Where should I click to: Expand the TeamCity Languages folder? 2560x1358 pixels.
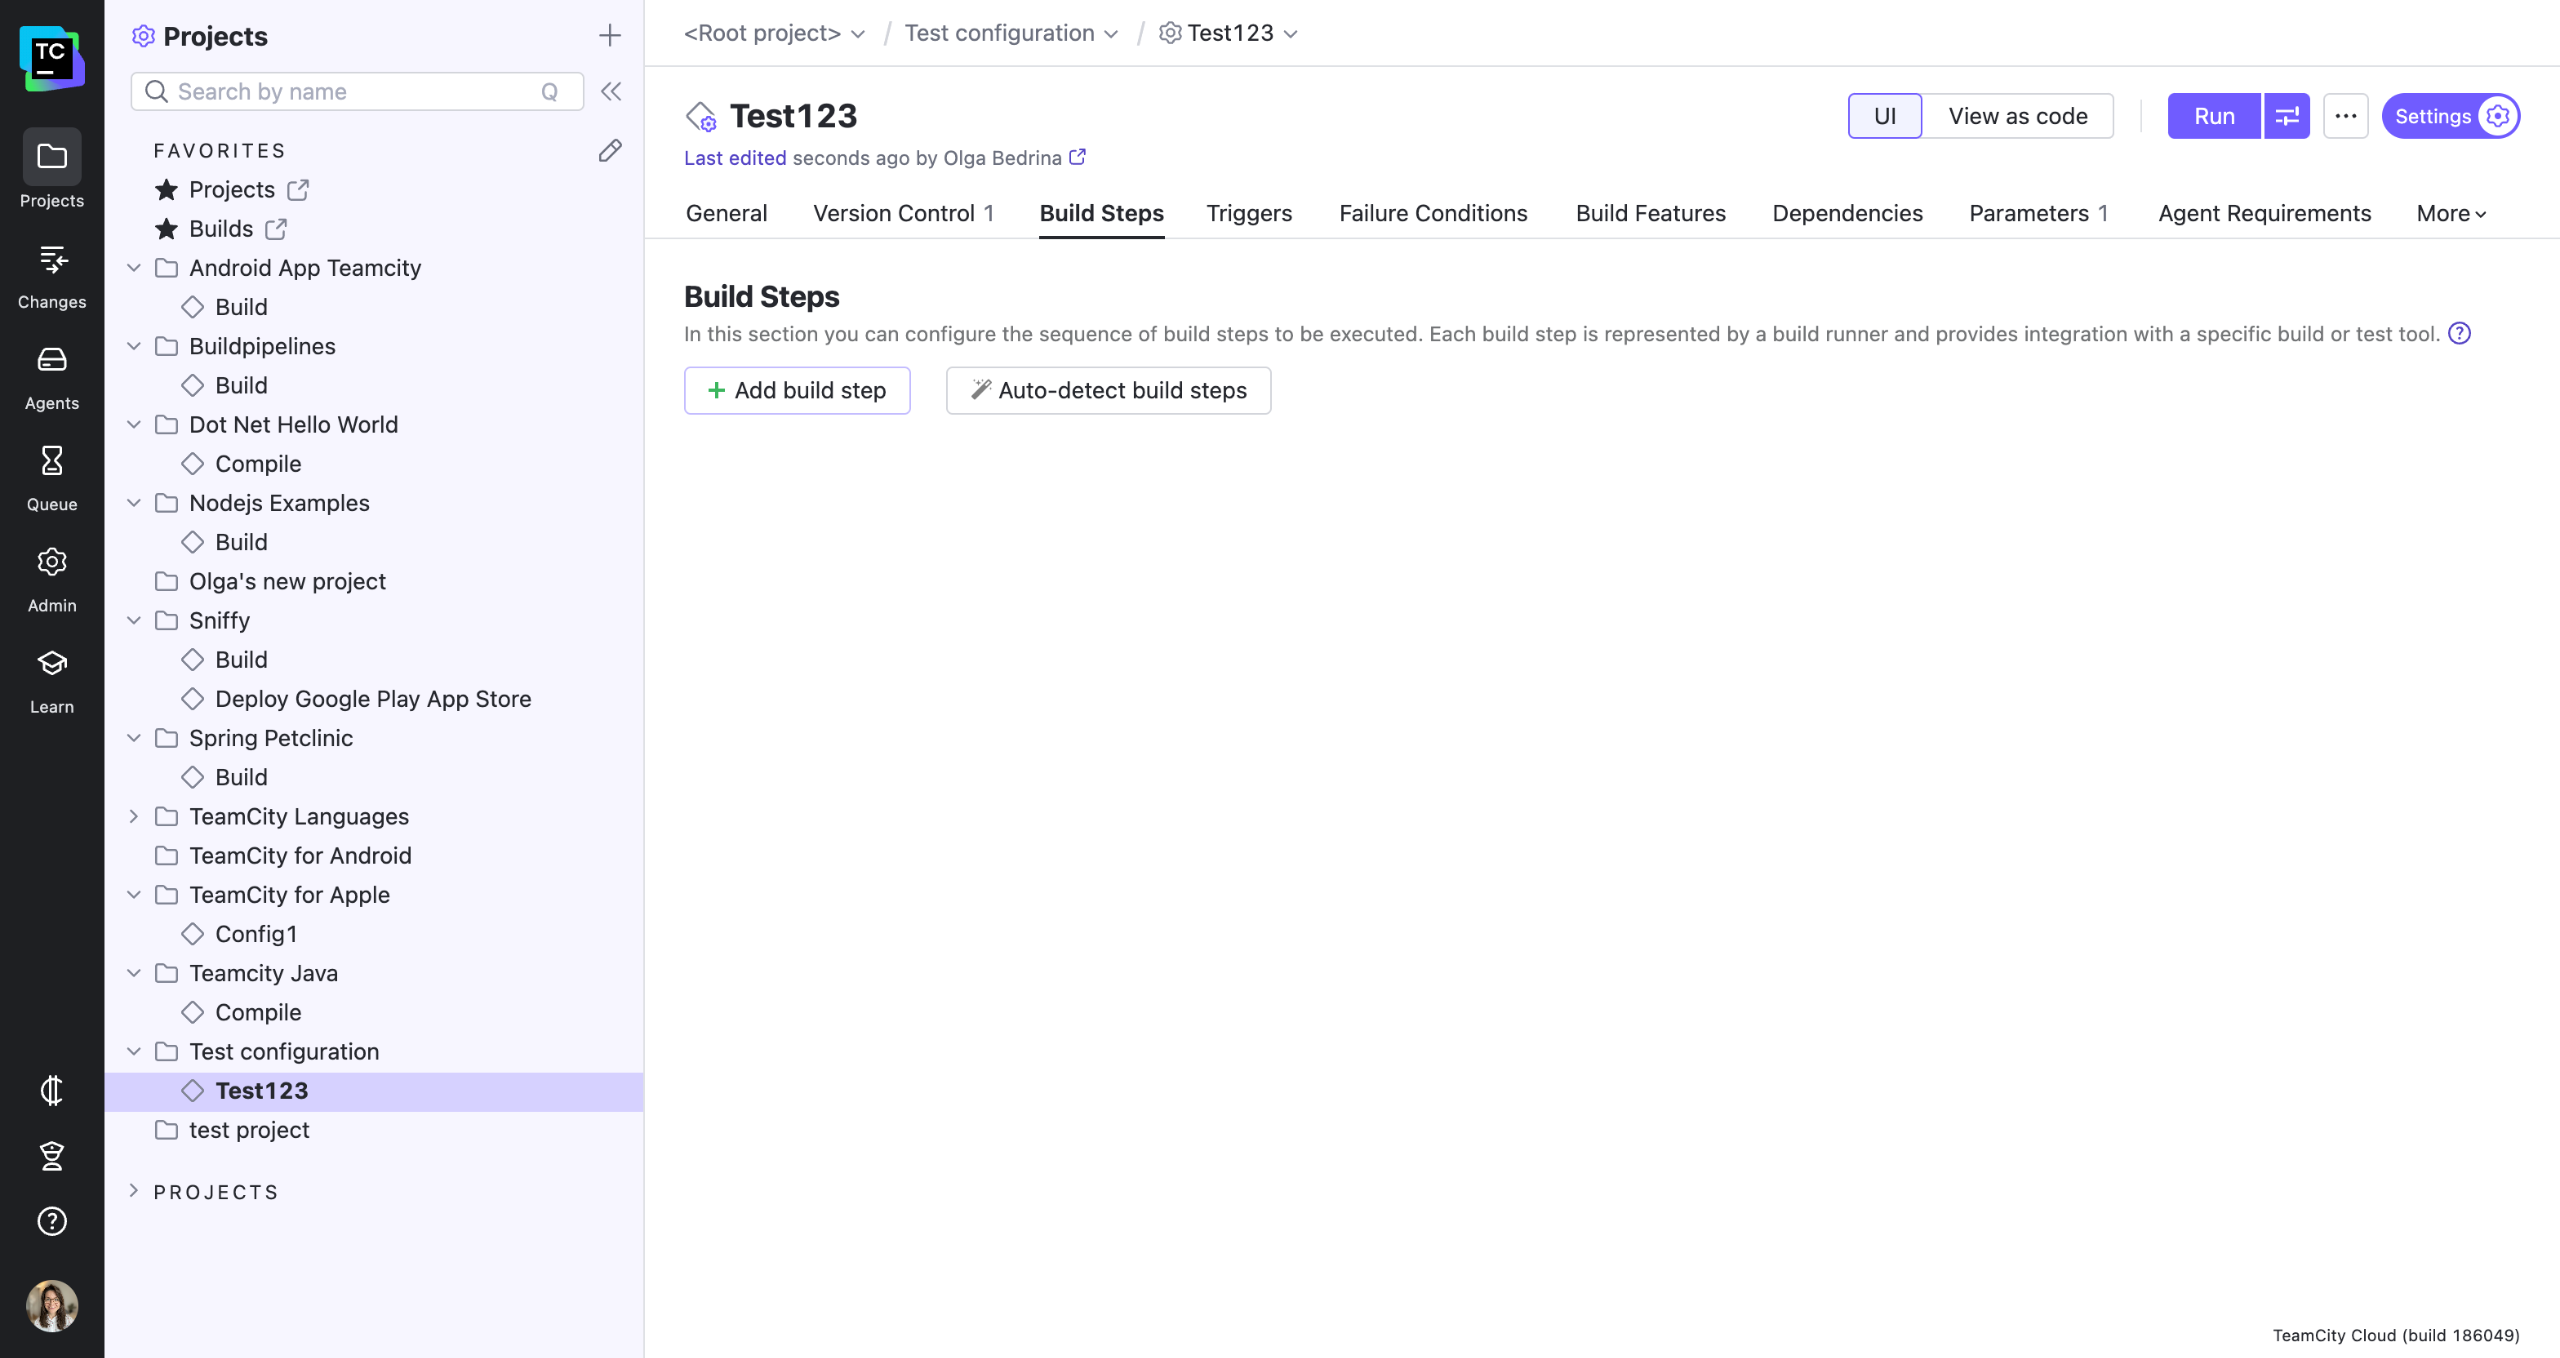pos(134,816)
